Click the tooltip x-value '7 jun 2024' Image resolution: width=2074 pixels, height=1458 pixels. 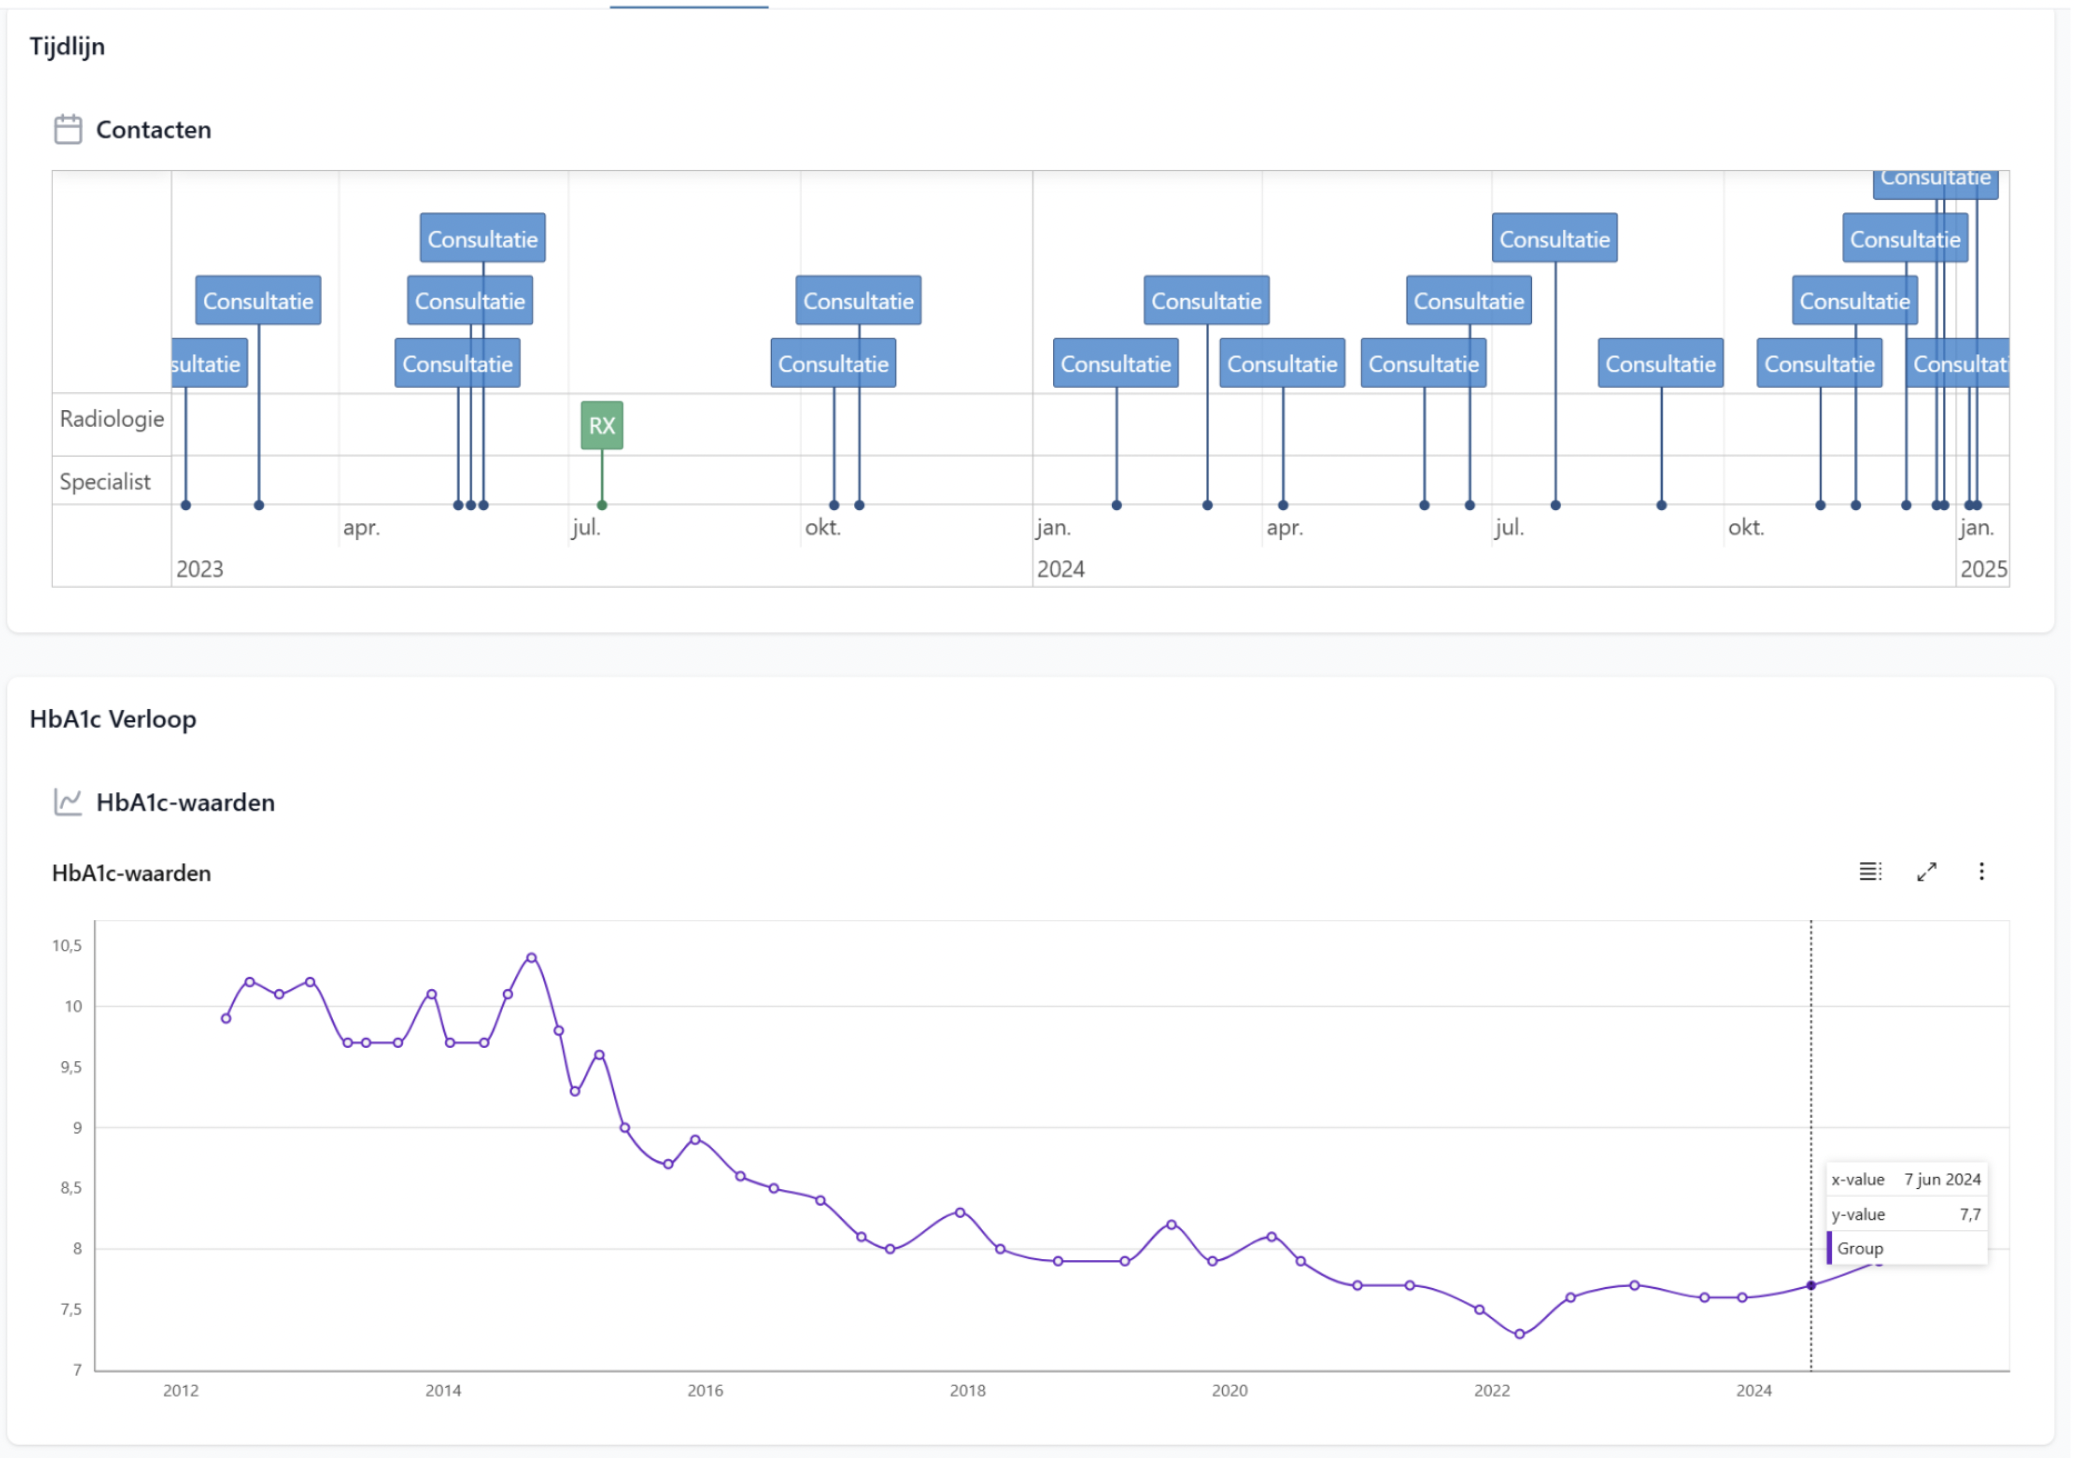pos(1942,1179)
